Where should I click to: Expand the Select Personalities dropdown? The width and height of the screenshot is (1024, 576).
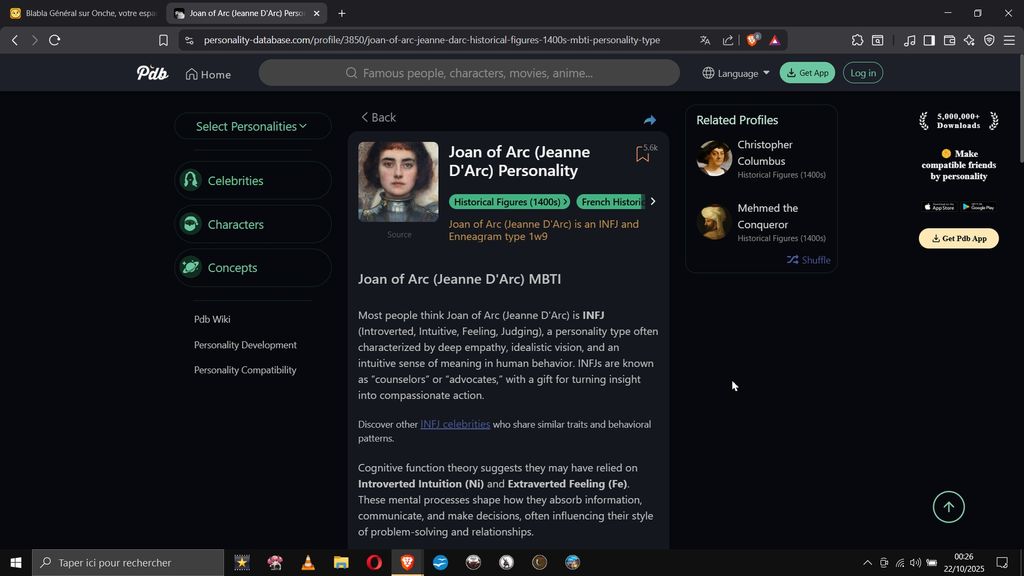(x=253, y=126)
